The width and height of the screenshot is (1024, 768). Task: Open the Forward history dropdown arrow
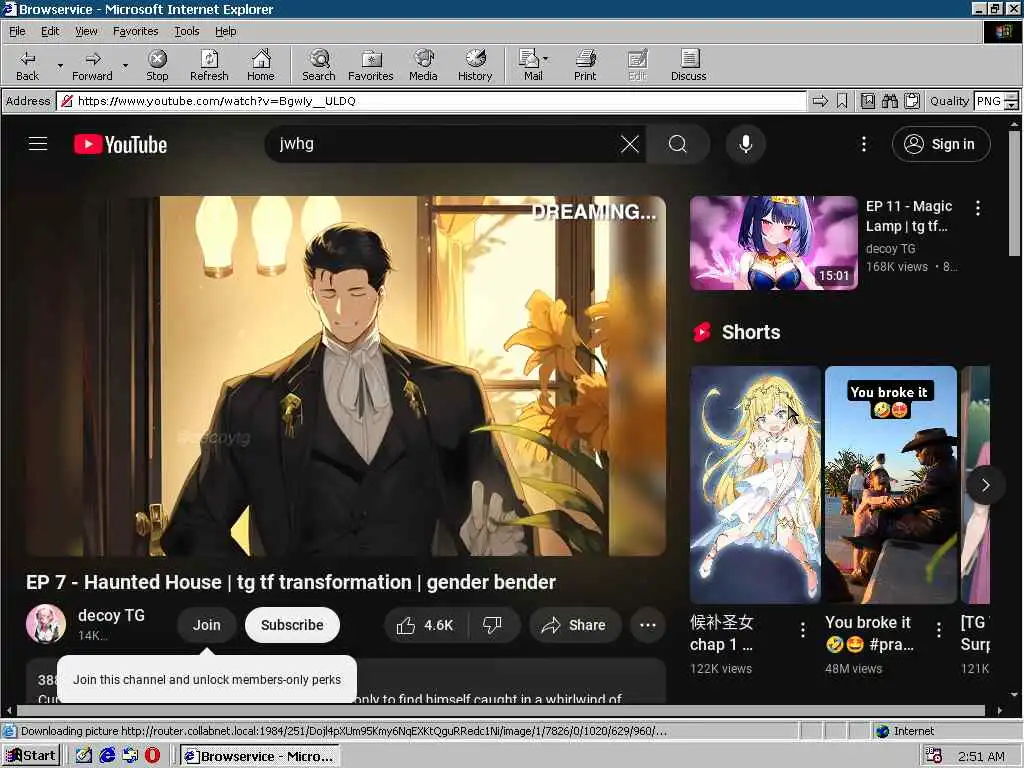pyautogui.click(x=125, y=65)
